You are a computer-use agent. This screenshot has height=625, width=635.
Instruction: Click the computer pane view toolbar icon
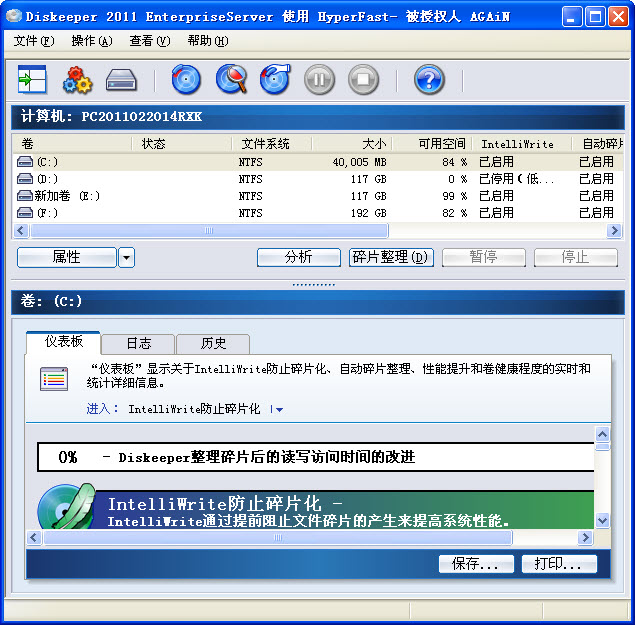tap(32, 79)
